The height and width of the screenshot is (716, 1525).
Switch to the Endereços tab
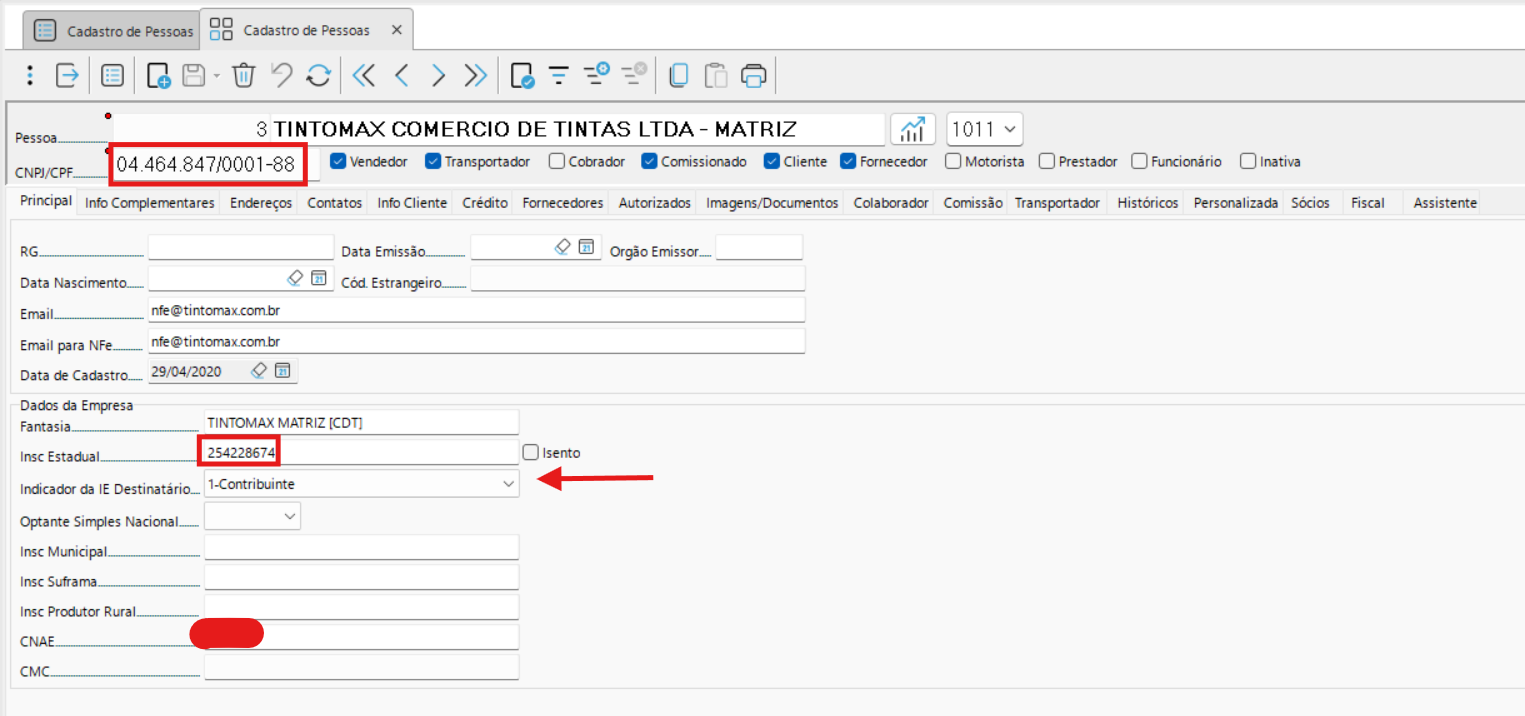click(261, 203)
